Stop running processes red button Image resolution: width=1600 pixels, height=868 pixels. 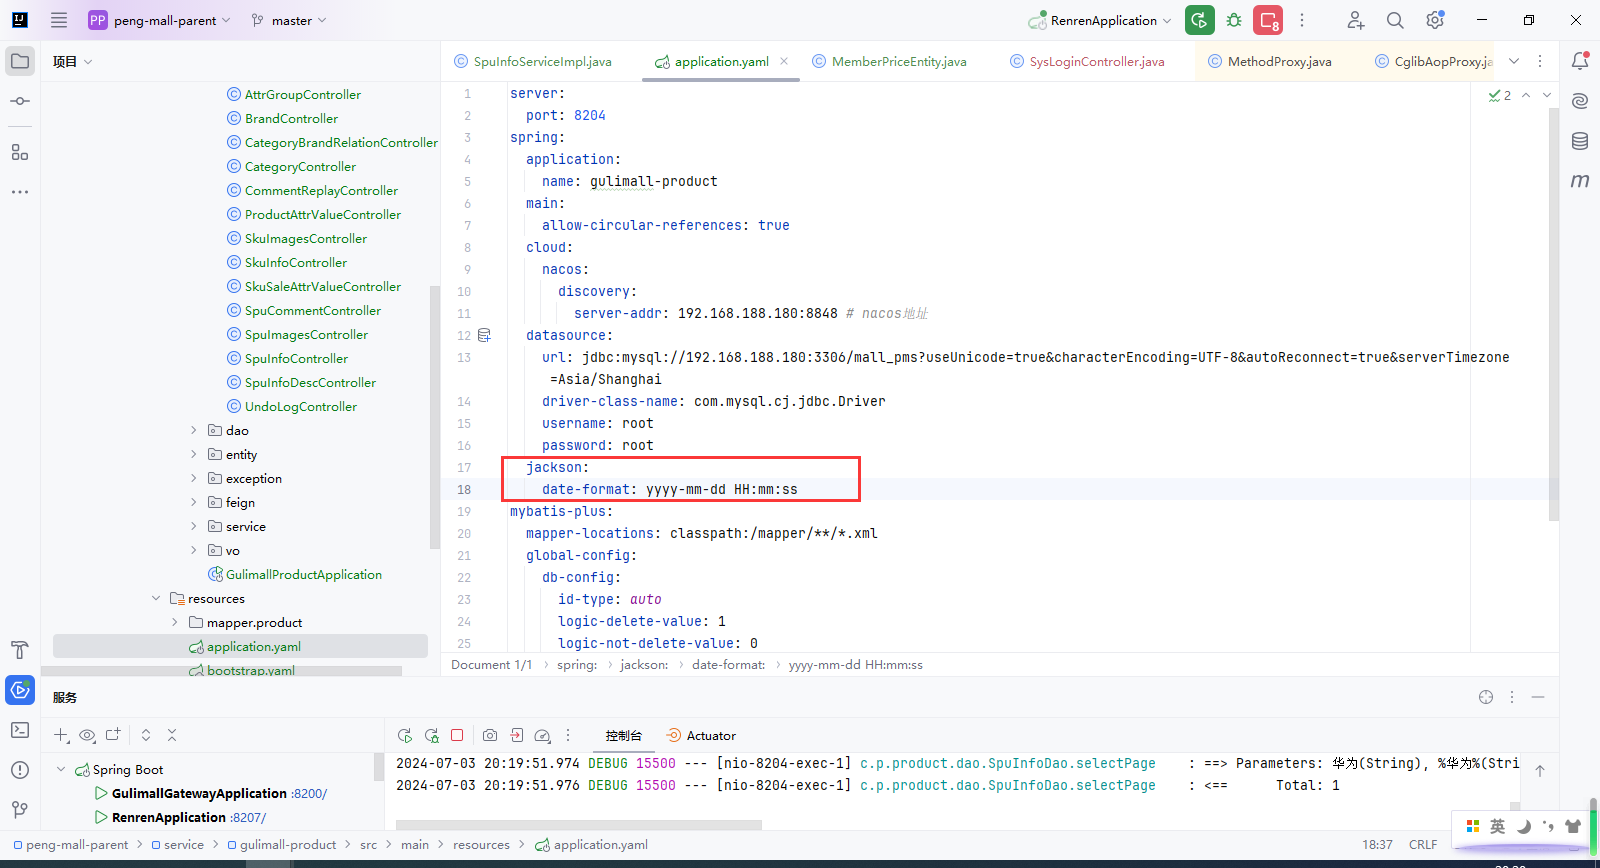click(x=1268, y=20)
